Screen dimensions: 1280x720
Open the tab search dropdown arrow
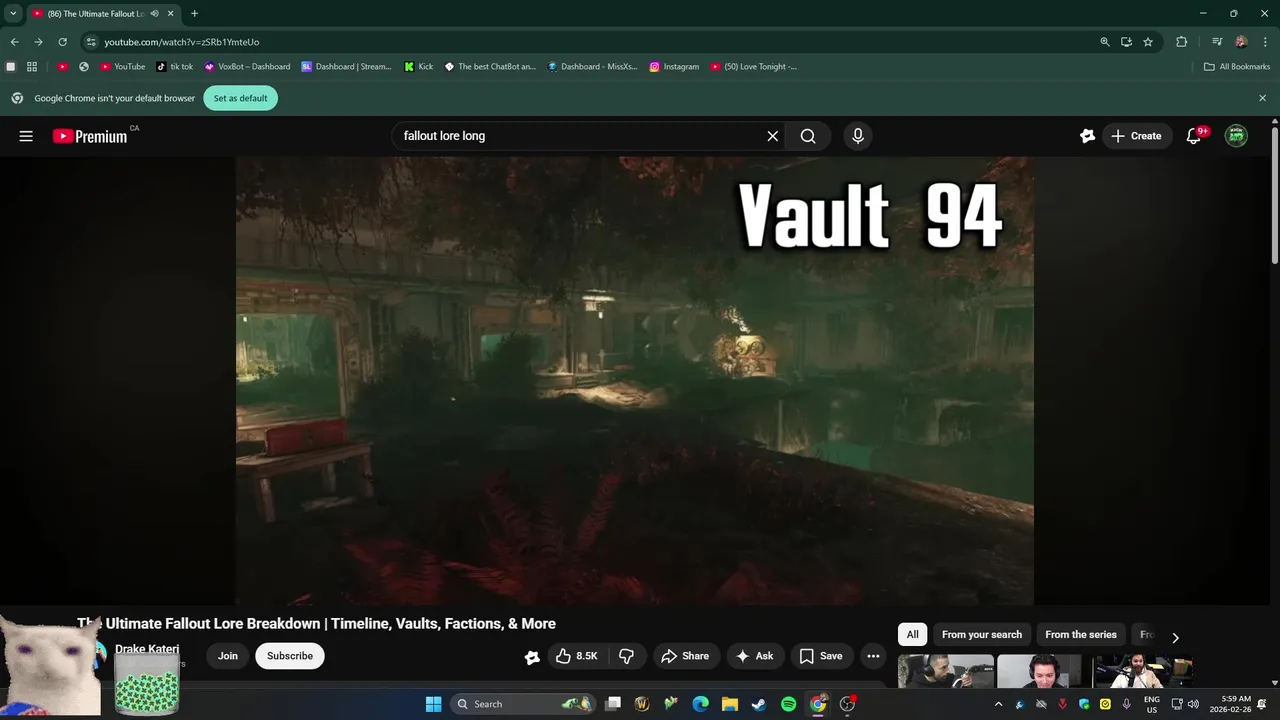coord(13,13)
